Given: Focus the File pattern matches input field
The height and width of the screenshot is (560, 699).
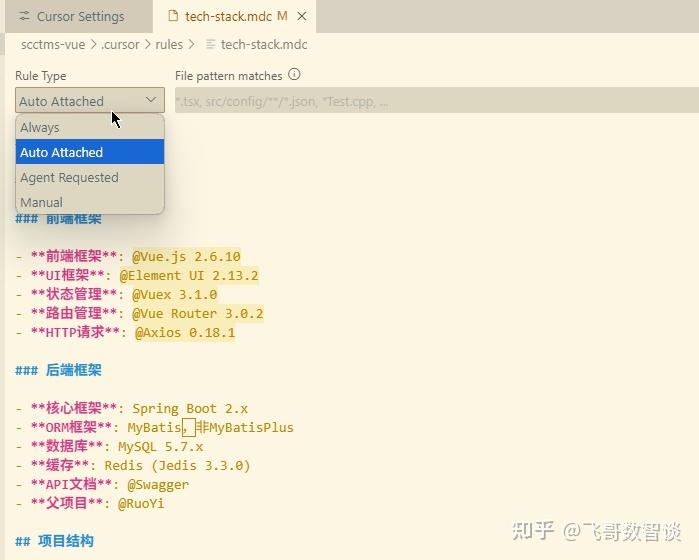Looking at the screenshot, I should point(437,100).
